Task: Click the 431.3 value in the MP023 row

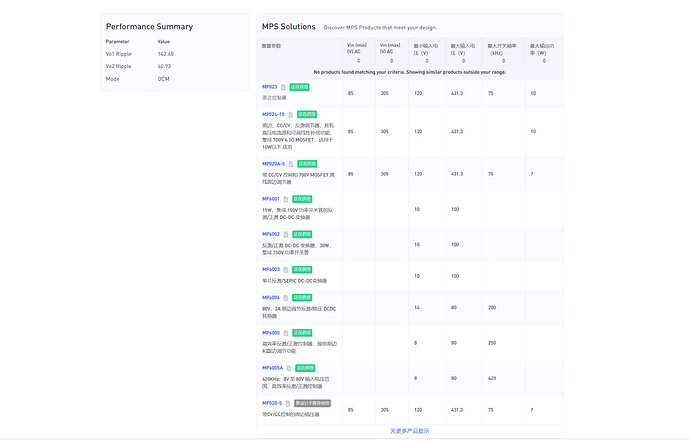Action: point(457,93)
